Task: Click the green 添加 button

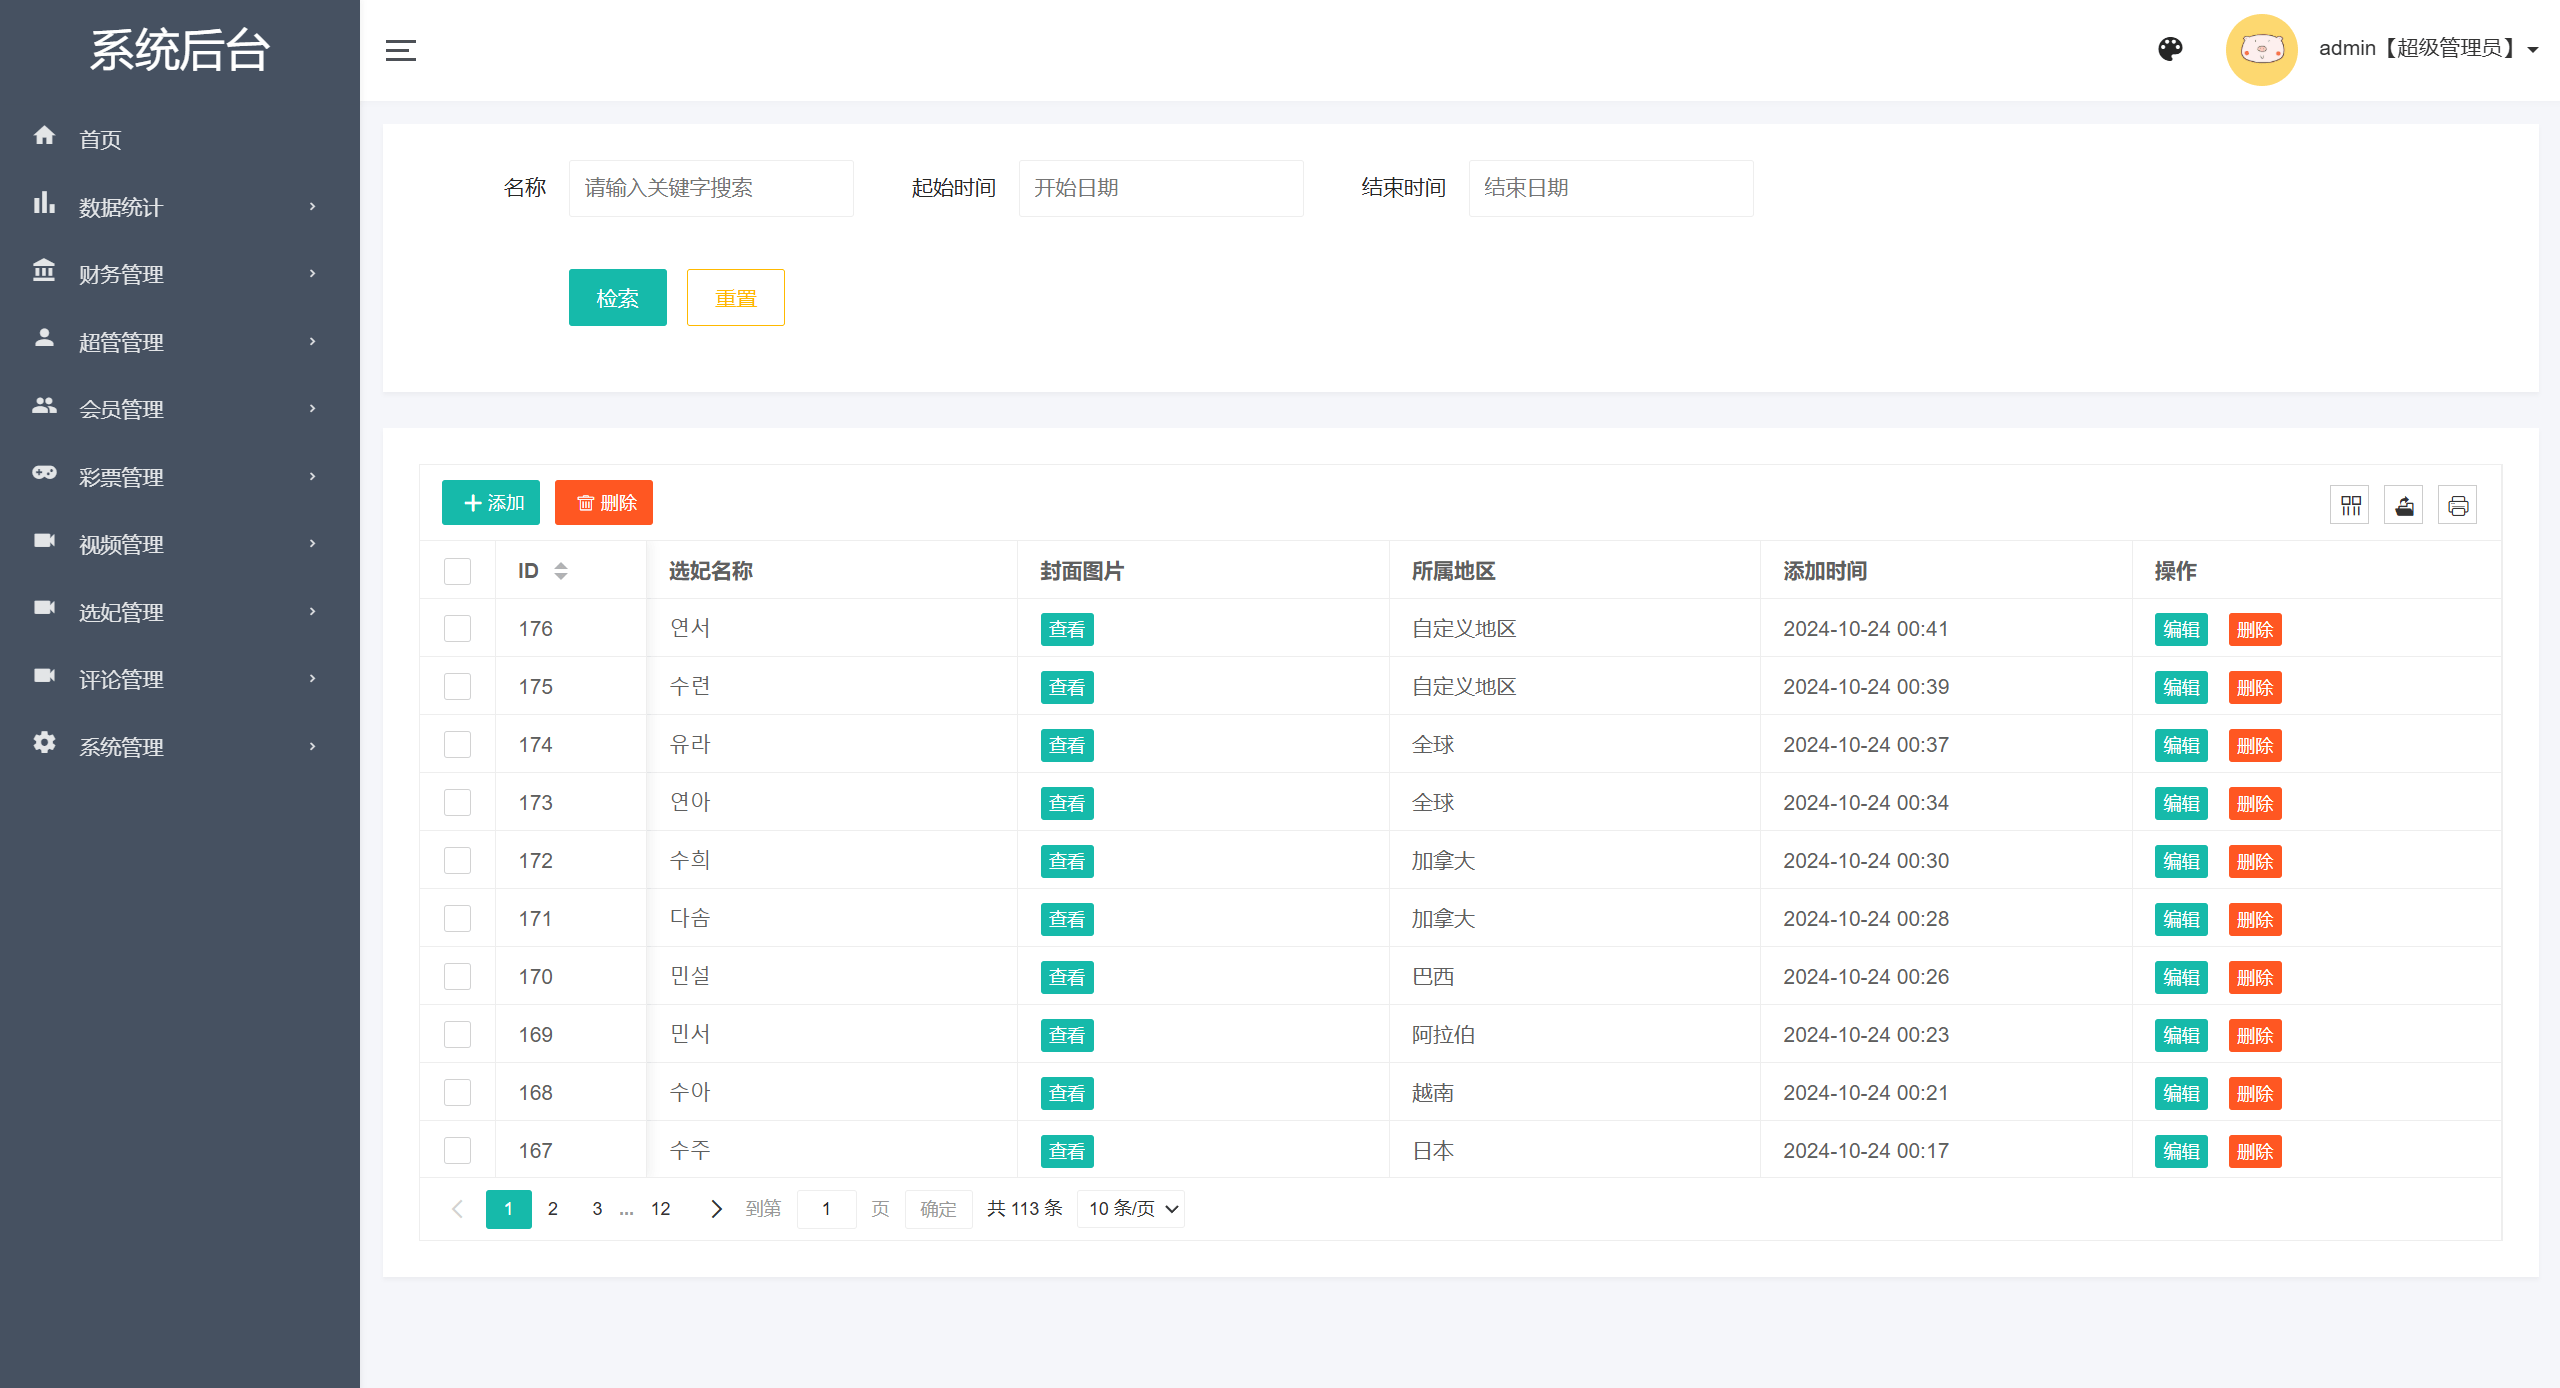Action: coord(491,503)
